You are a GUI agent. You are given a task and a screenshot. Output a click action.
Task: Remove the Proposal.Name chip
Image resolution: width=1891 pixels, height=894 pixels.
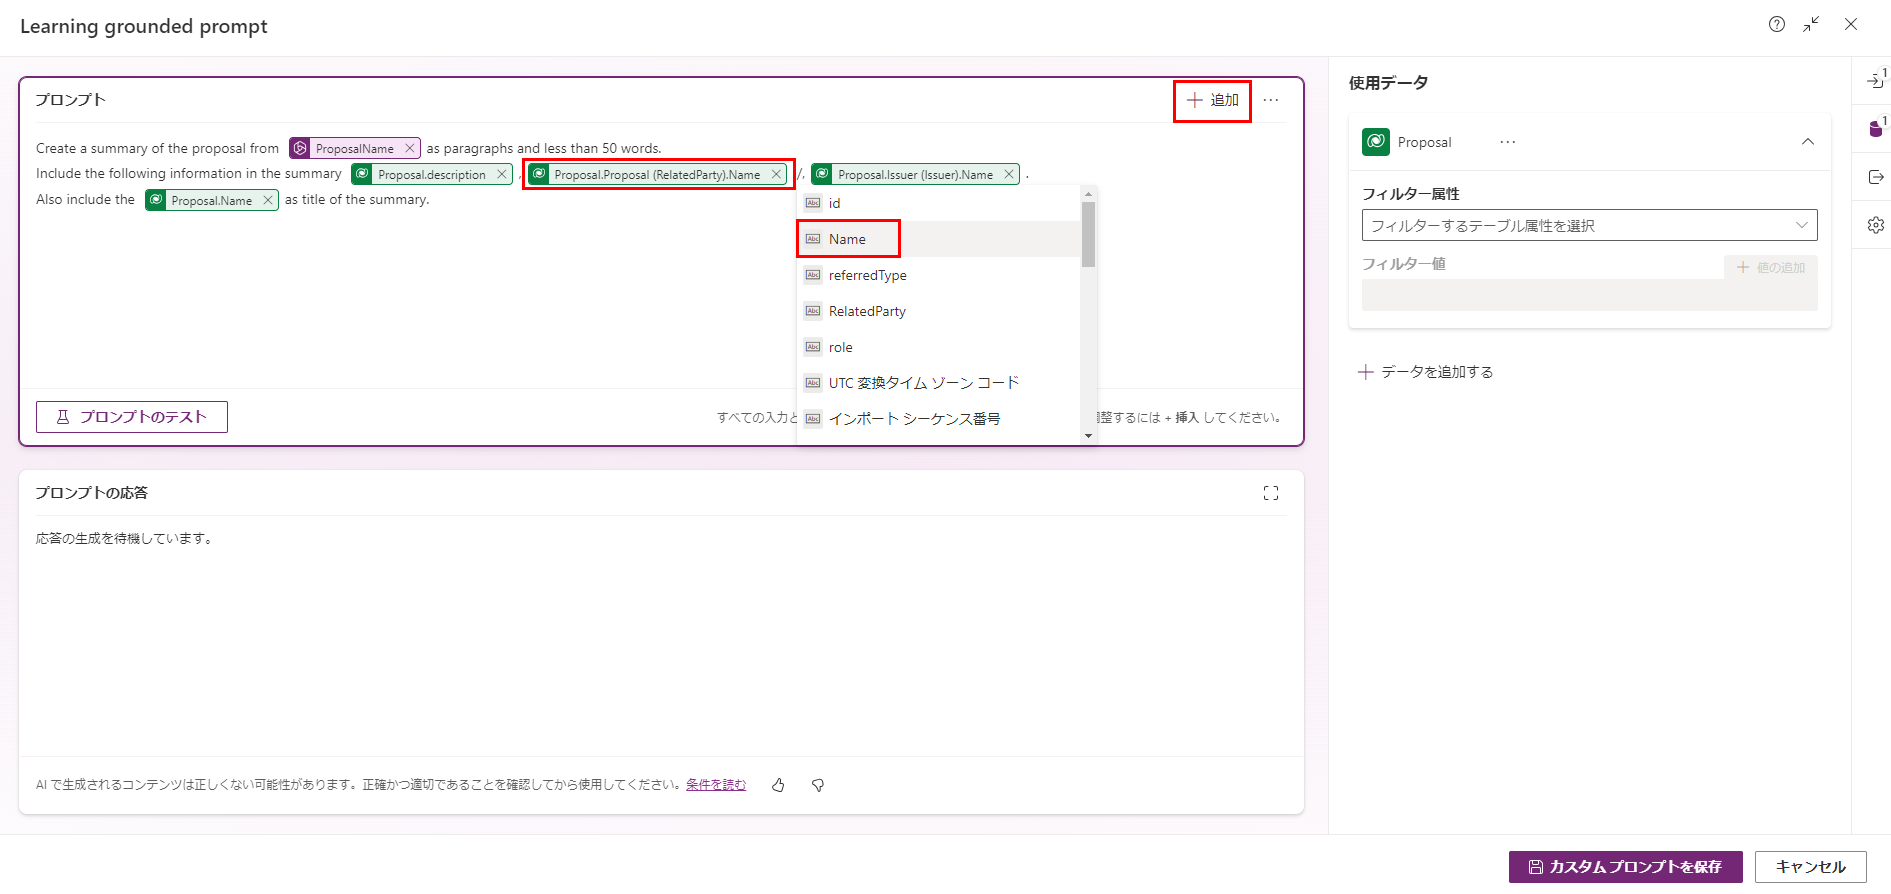point(268,200)
